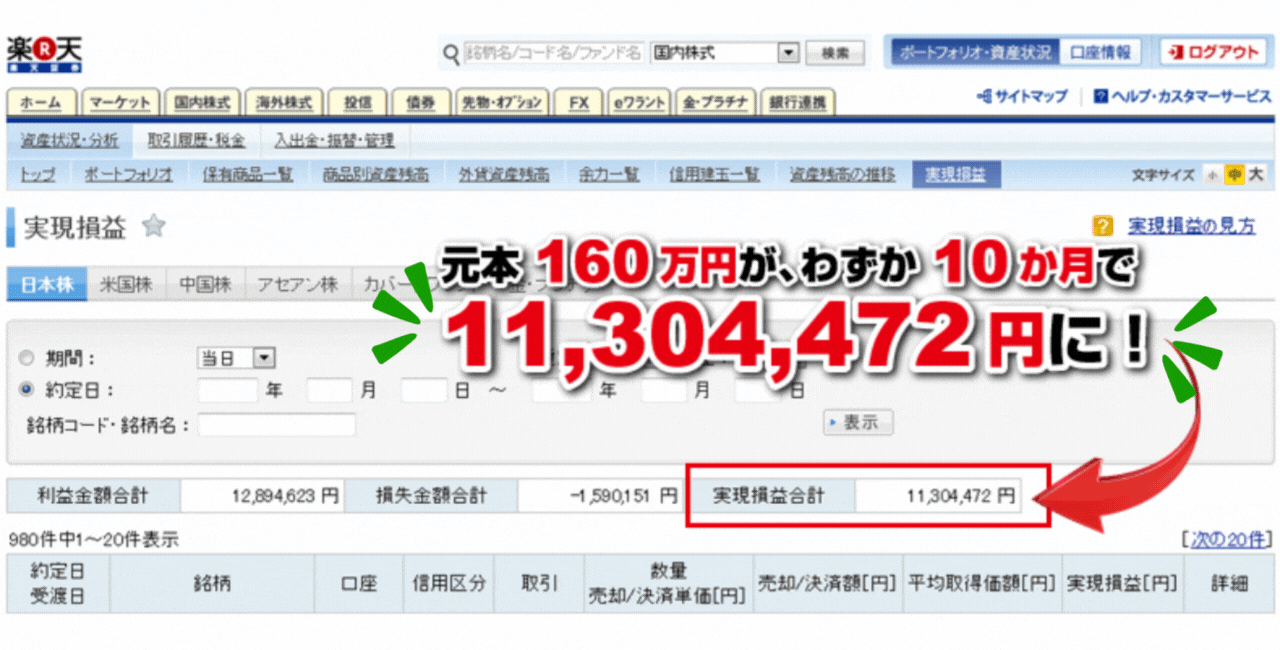Switch to the 米国株 tab
This screenshot has height=650, width=1280.
click(126, 284)
